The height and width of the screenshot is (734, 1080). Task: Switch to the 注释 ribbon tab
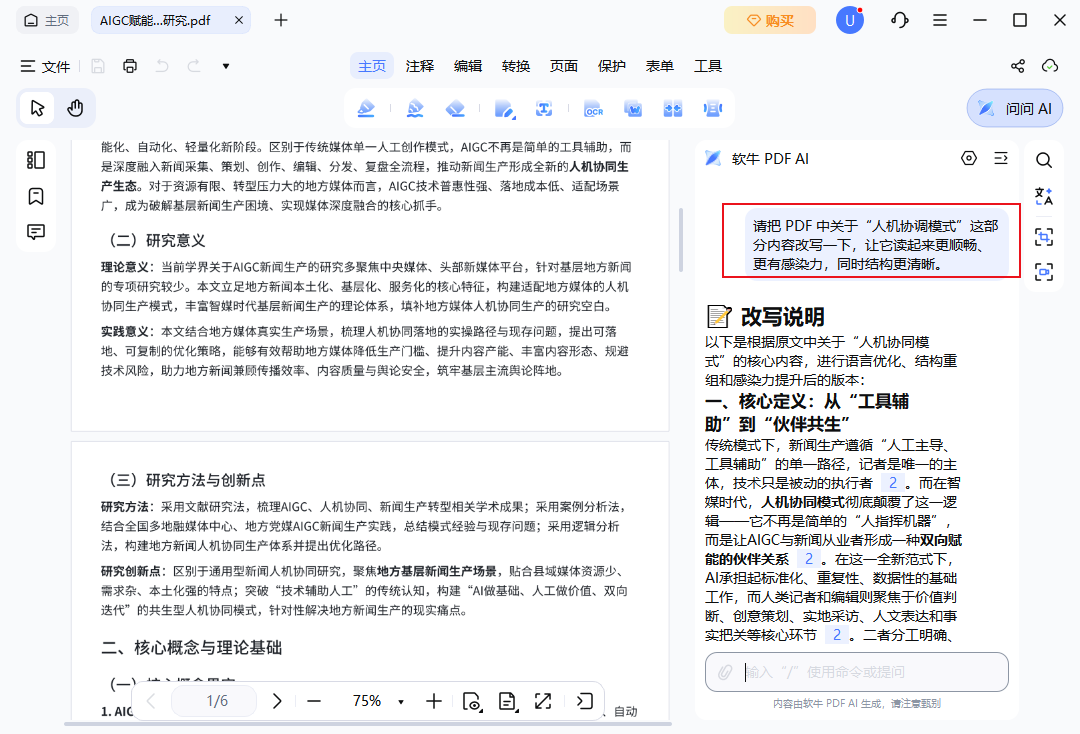coord(419,66)
